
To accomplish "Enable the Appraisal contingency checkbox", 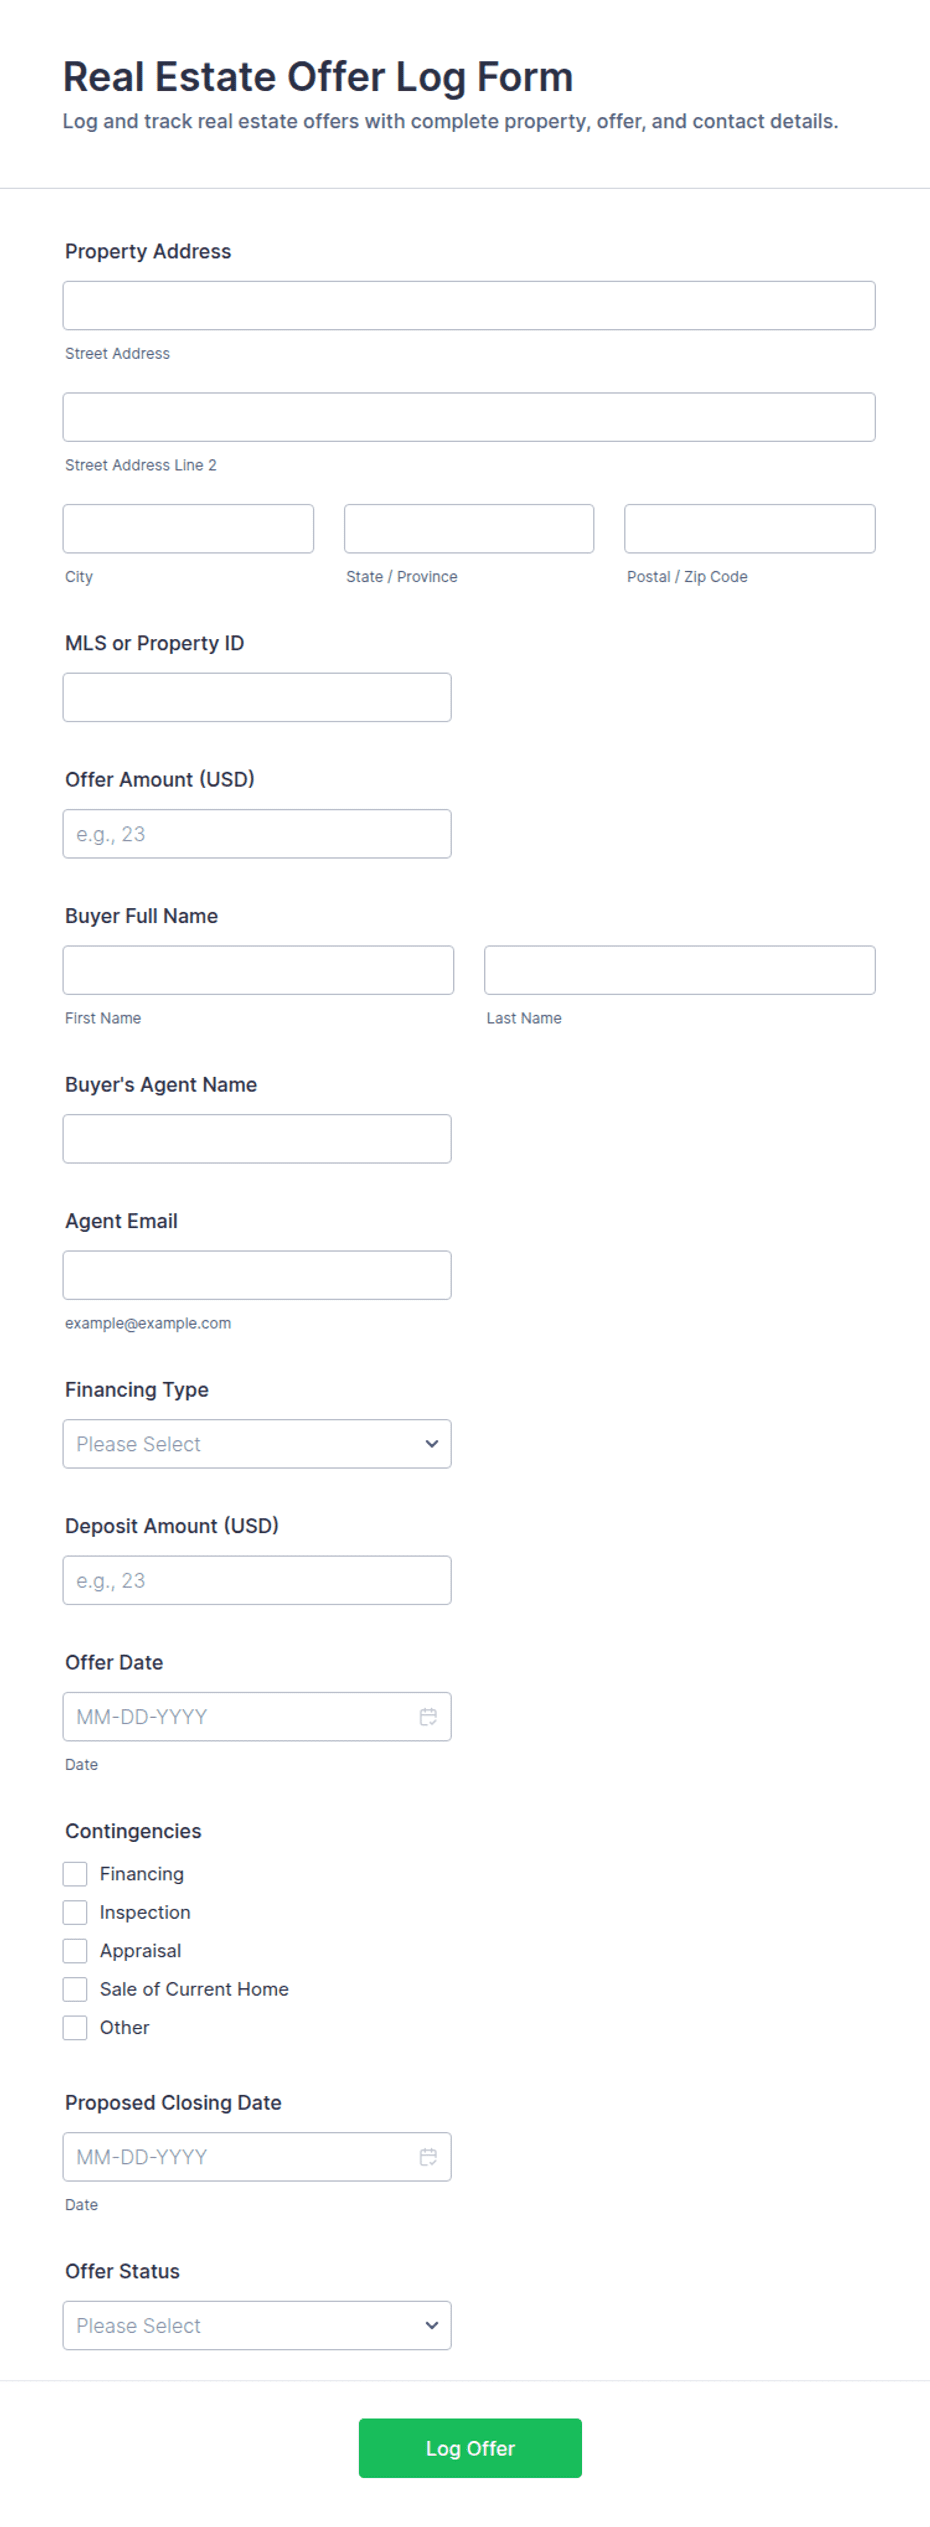I will (75, 1950).
